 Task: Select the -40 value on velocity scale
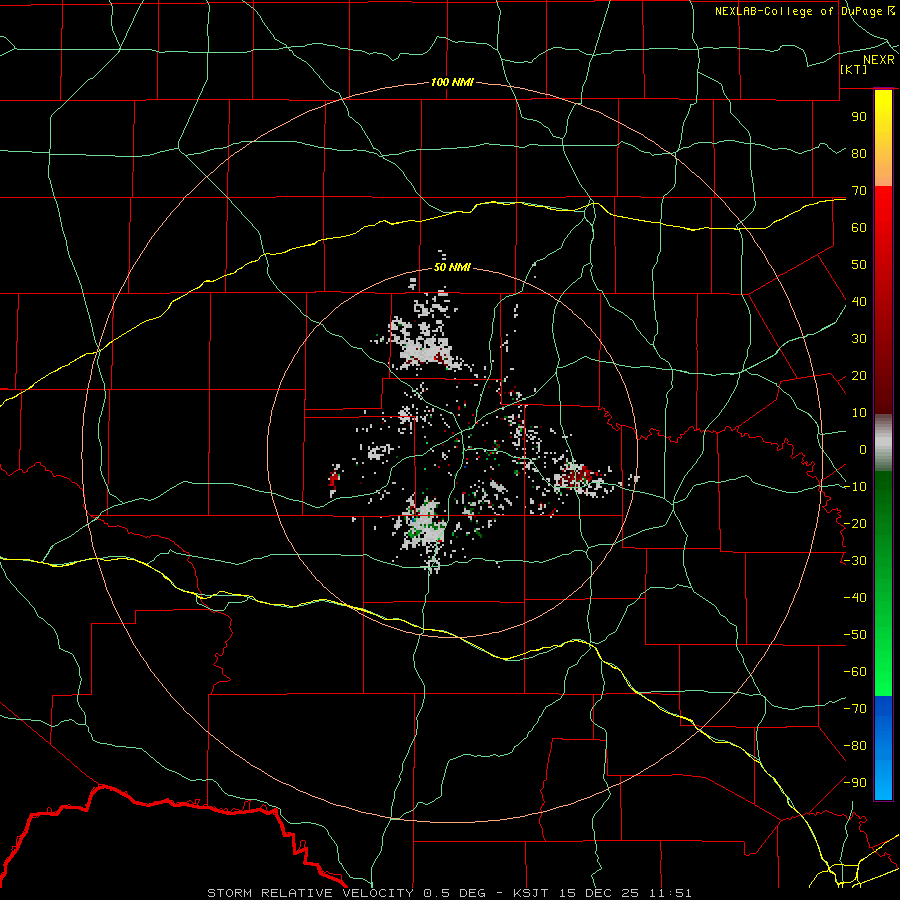pyautogui.click(x=855, y=598)
